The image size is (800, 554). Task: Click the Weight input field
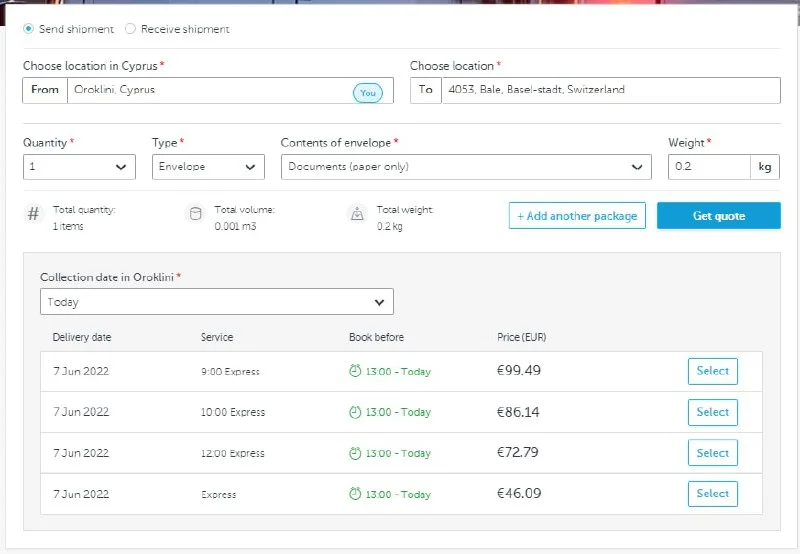(708, 167)
